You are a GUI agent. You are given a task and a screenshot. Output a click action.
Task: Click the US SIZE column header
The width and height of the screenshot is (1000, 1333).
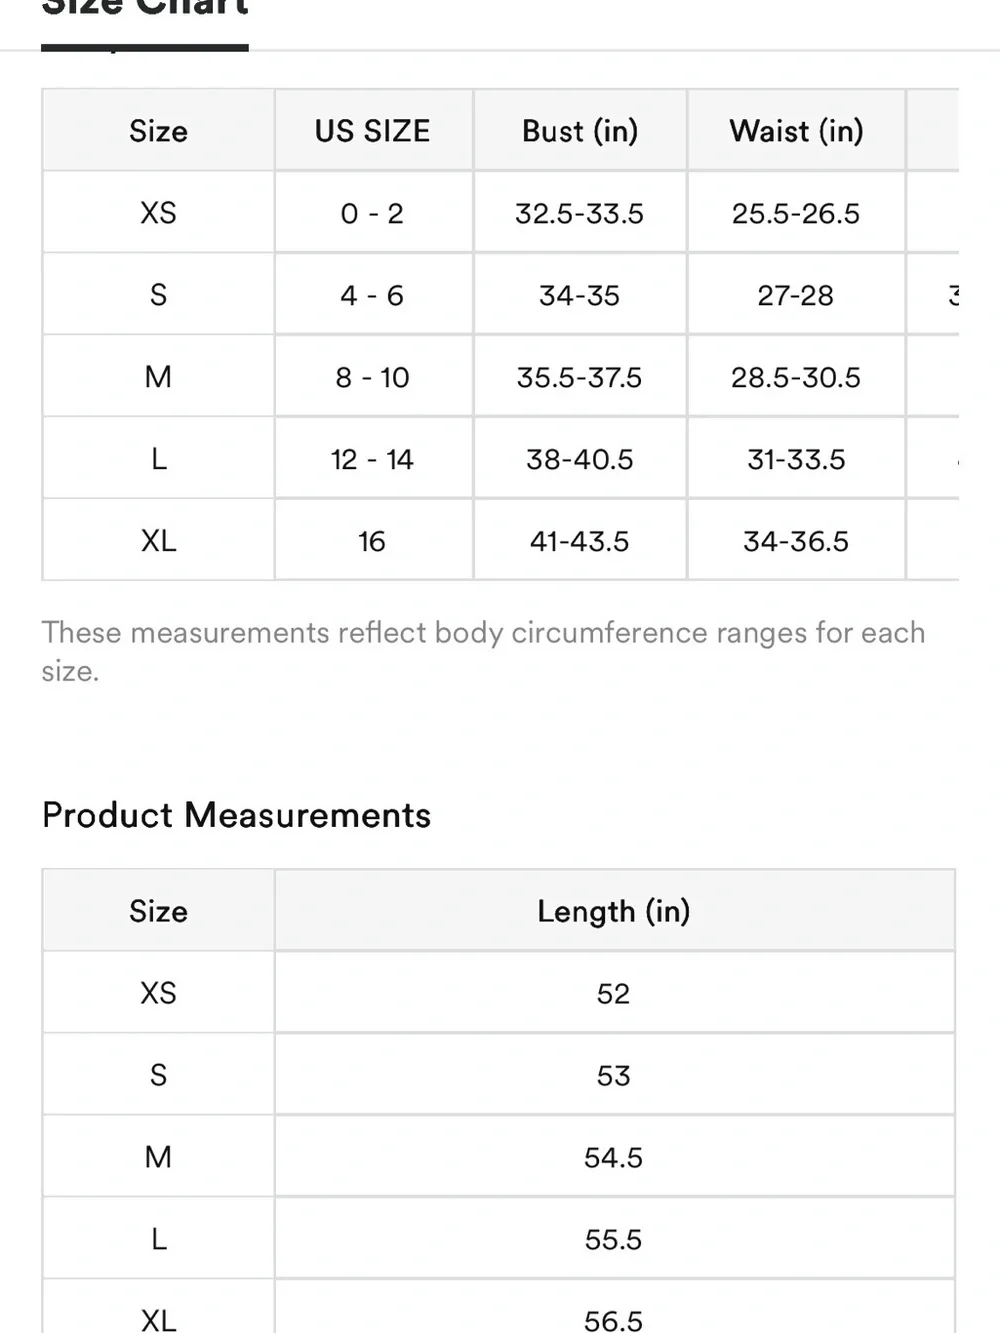point(373,130)
